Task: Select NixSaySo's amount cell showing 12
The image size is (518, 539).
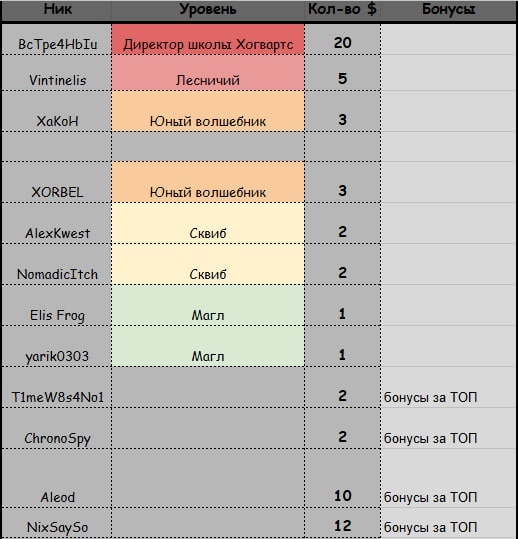Action: point(342,523)
